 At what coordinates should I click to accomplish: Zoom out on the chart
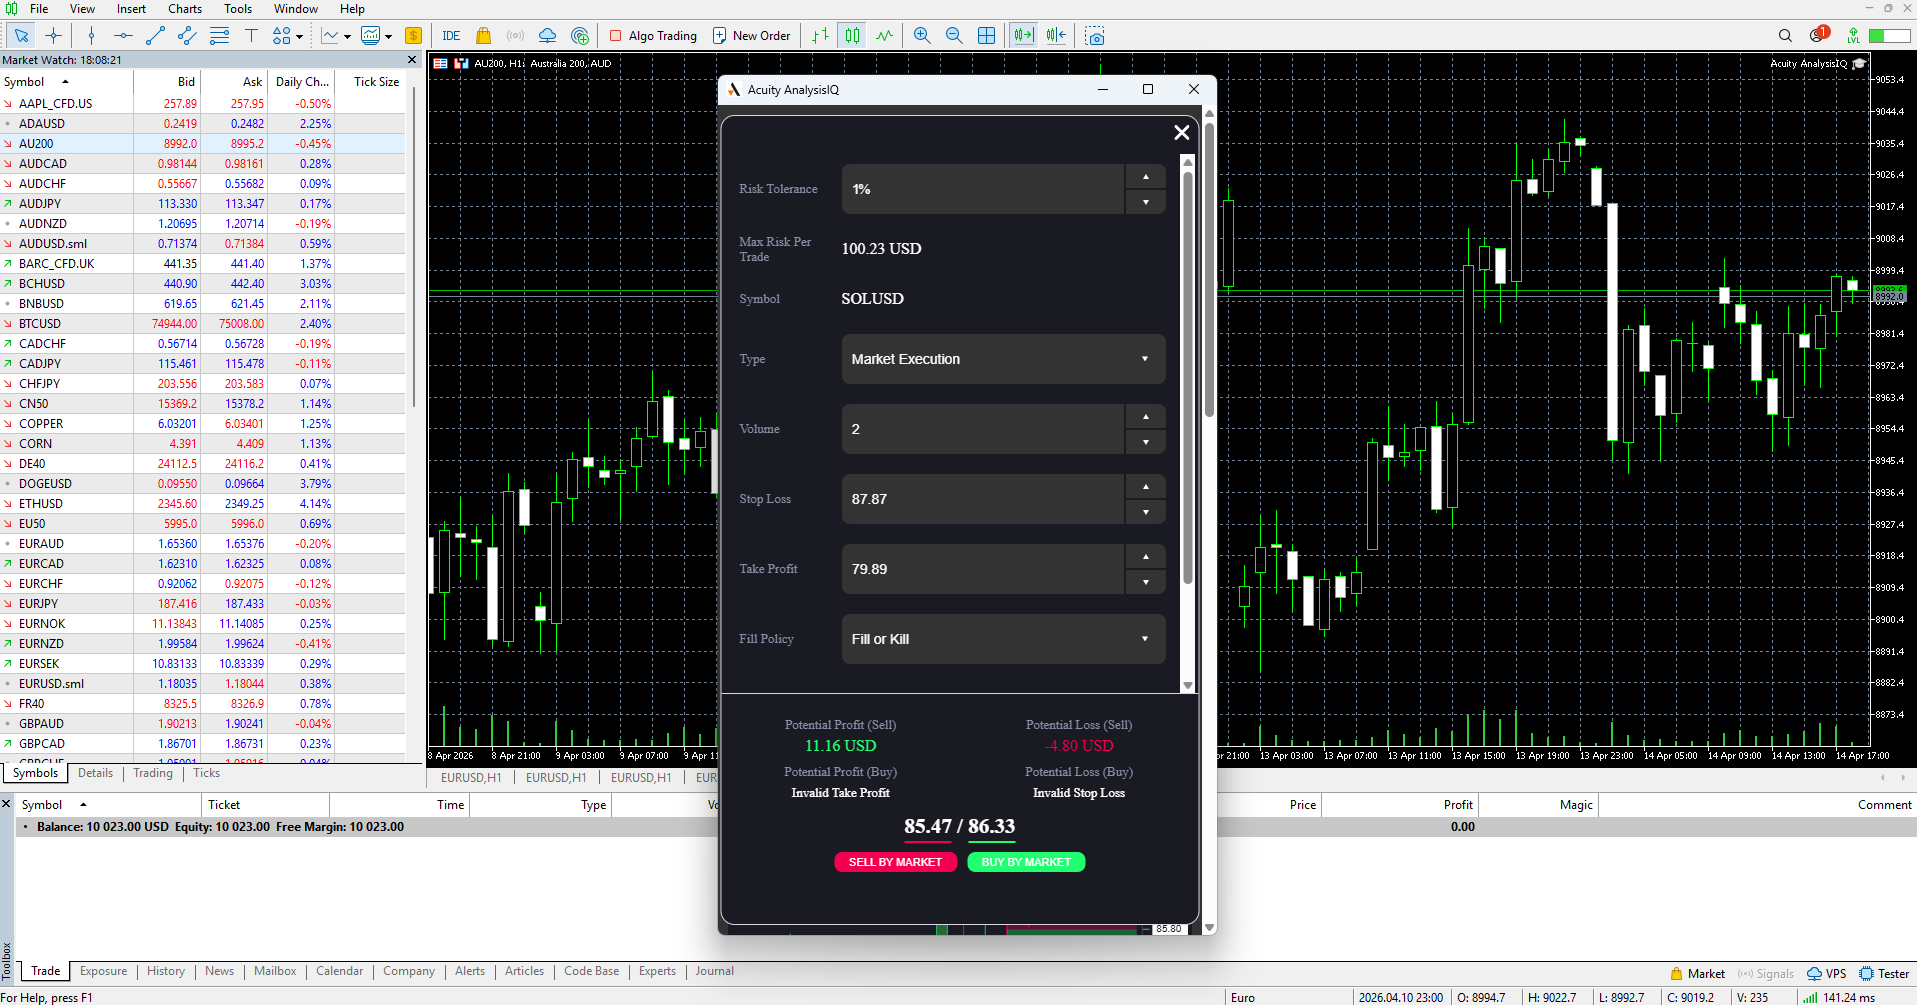click(954, 36)
